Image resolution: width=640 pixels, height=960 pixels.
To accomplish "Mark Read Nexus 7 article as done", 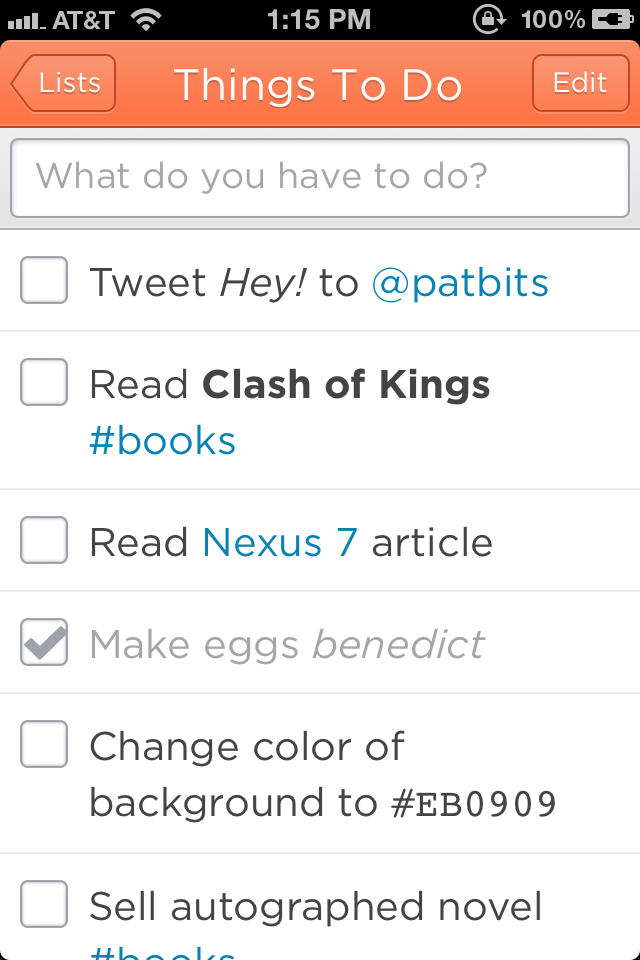I will point(43,540).
